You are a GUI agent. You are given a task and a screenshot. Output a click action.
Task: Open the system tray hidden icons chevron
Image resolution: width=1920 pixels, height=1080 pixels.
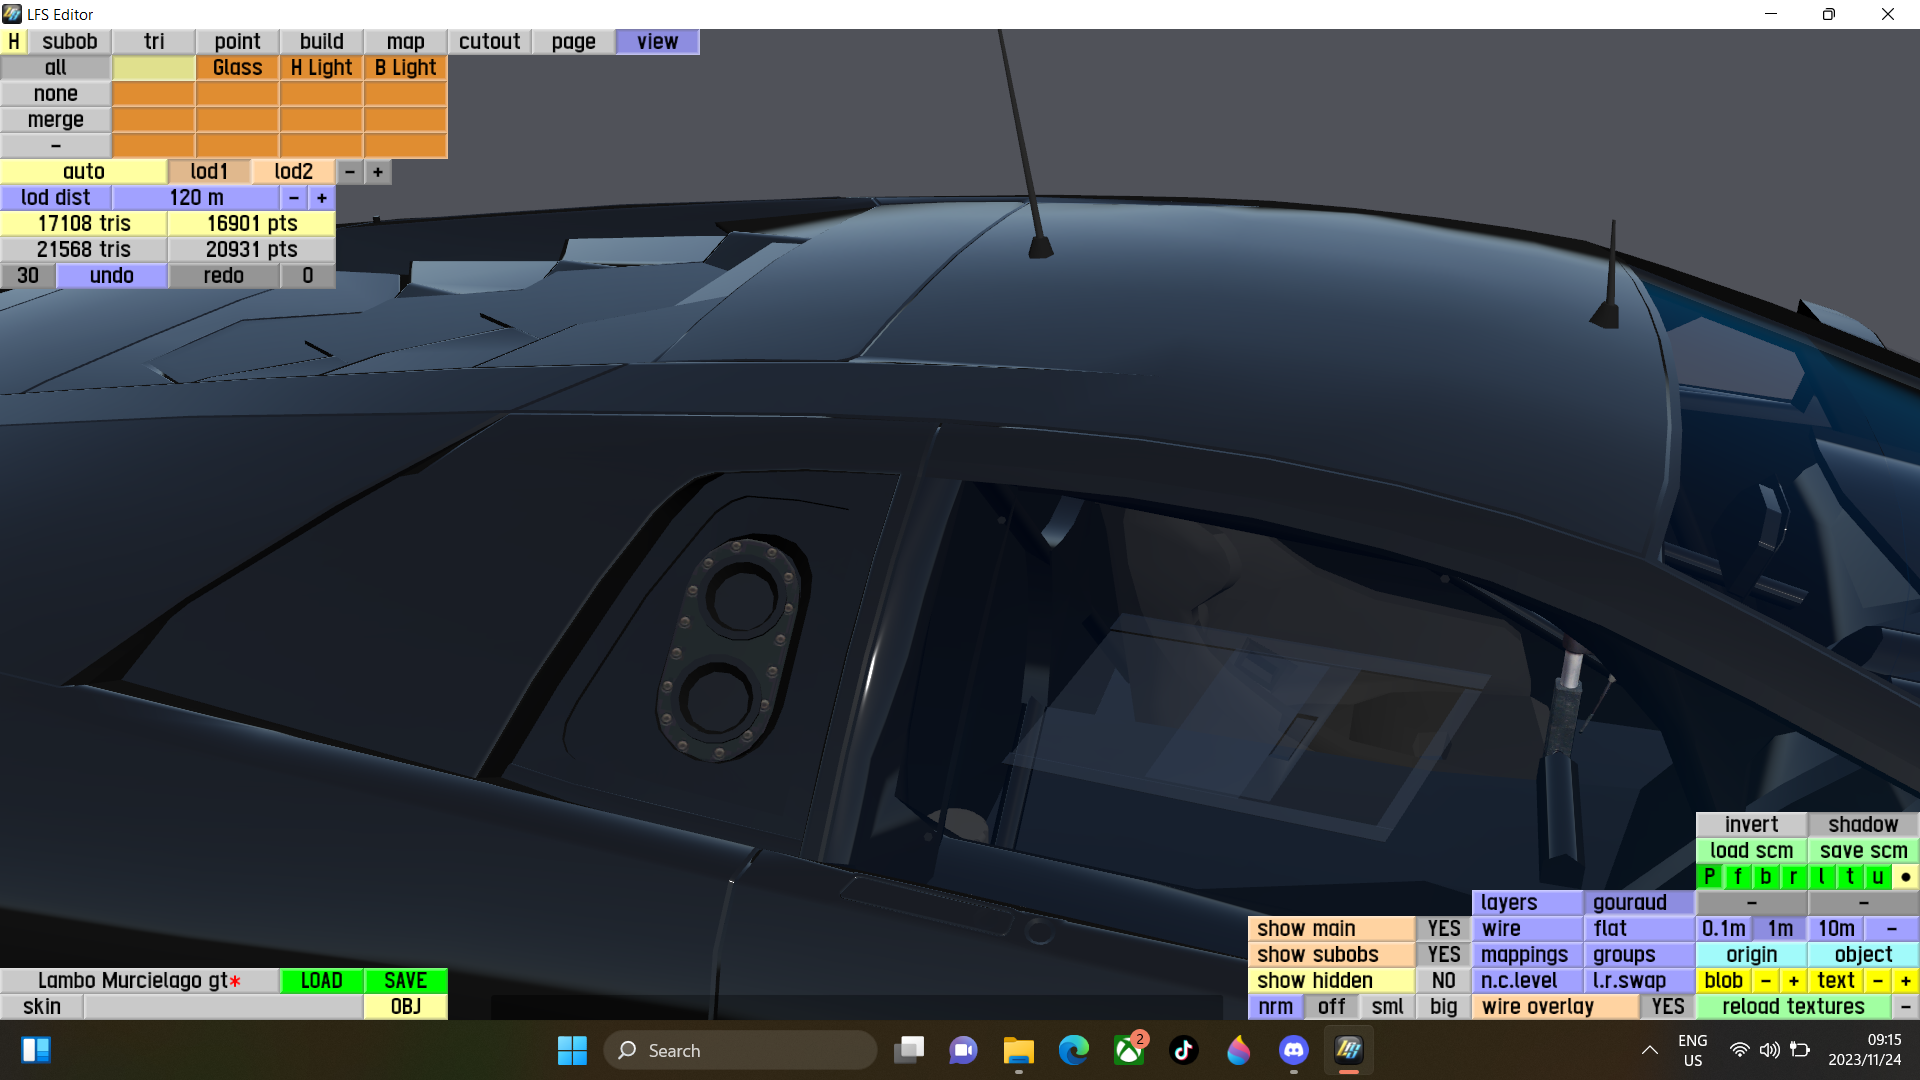tap(1649, 1050)
